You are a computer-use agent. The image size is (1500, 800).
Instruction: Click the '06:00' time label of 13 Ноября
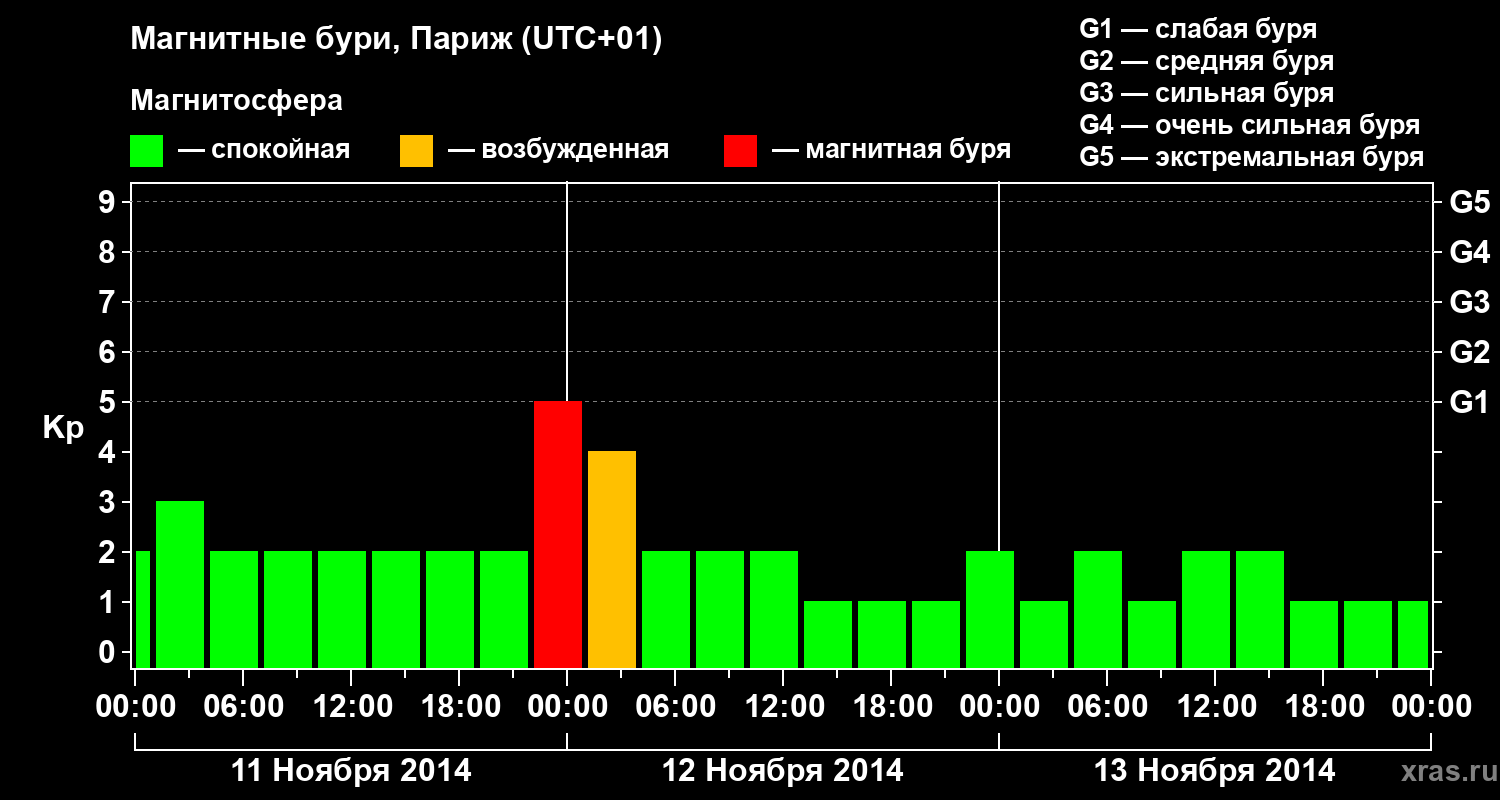click(x=1107, y=707)
